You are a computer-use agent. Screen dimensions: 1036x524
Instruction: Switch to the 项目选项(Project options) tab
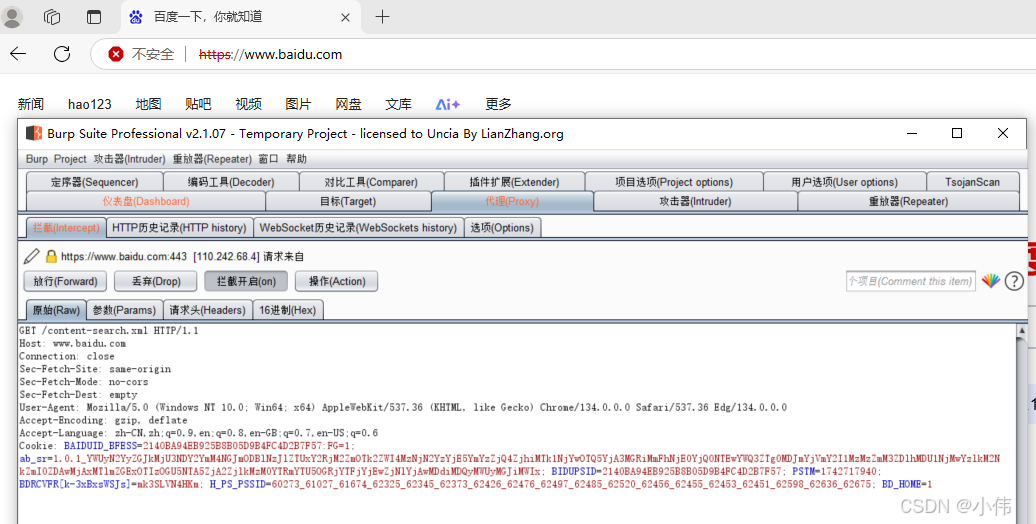pyautogui.click(x=674, y=182)
